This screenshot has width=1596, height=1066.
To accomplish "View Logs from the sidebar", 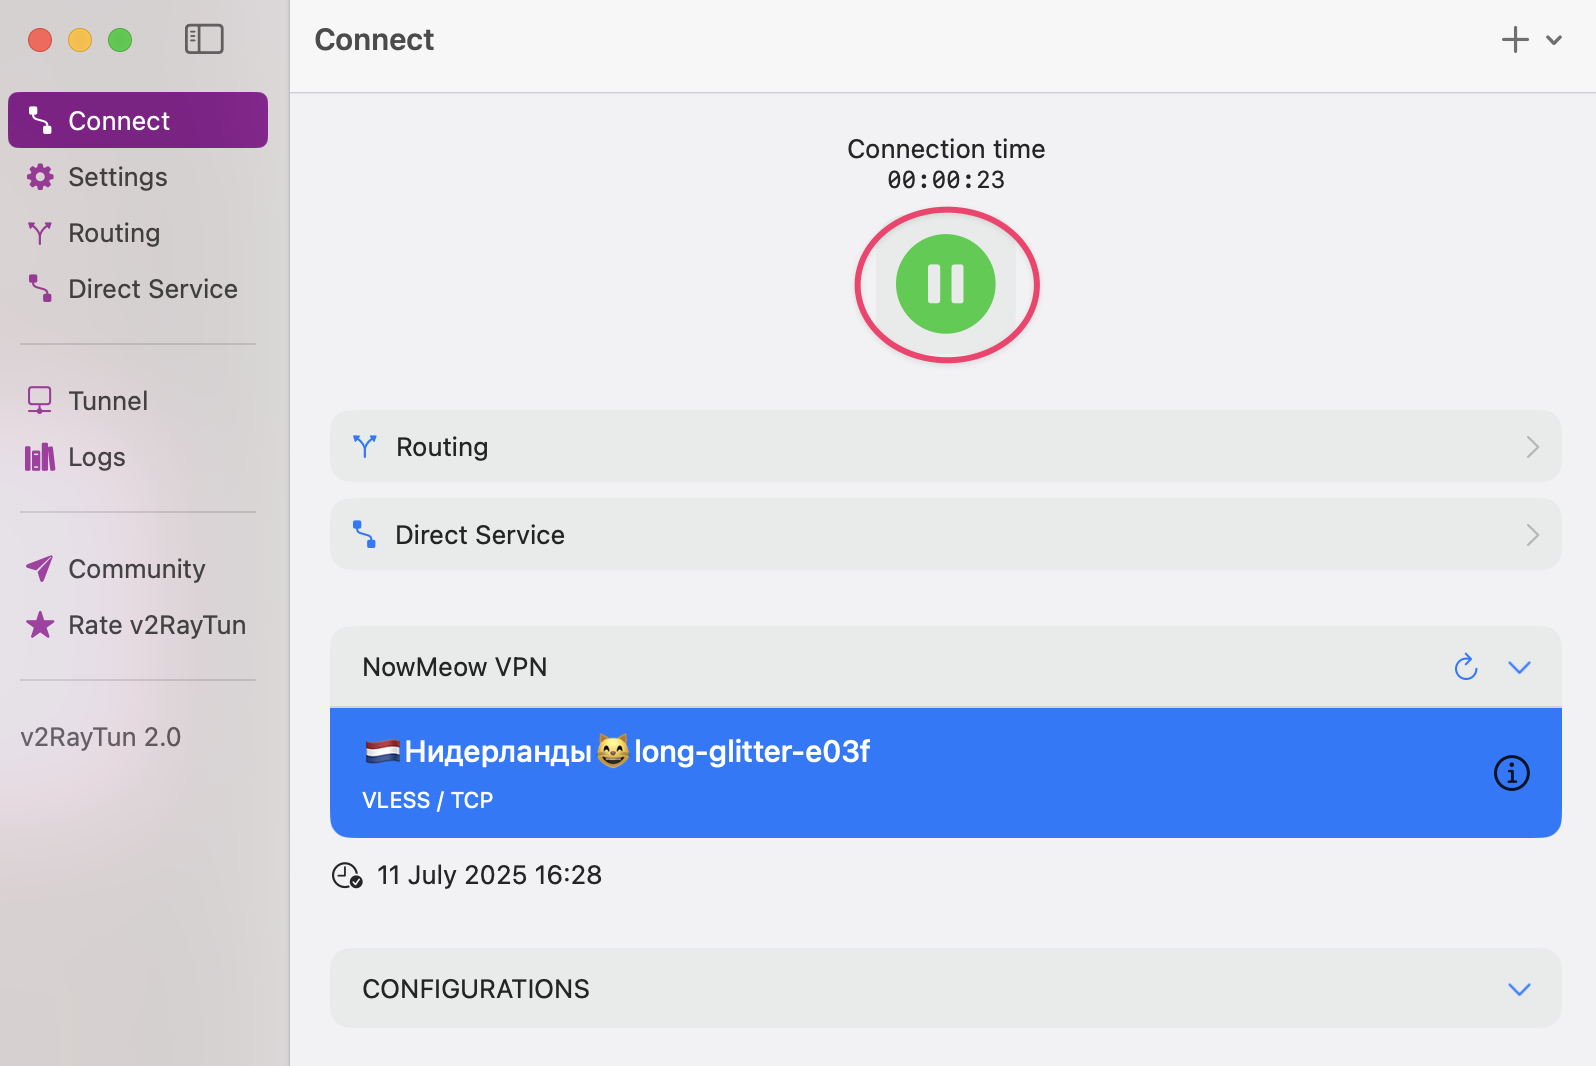I will [x=96, y=457].
